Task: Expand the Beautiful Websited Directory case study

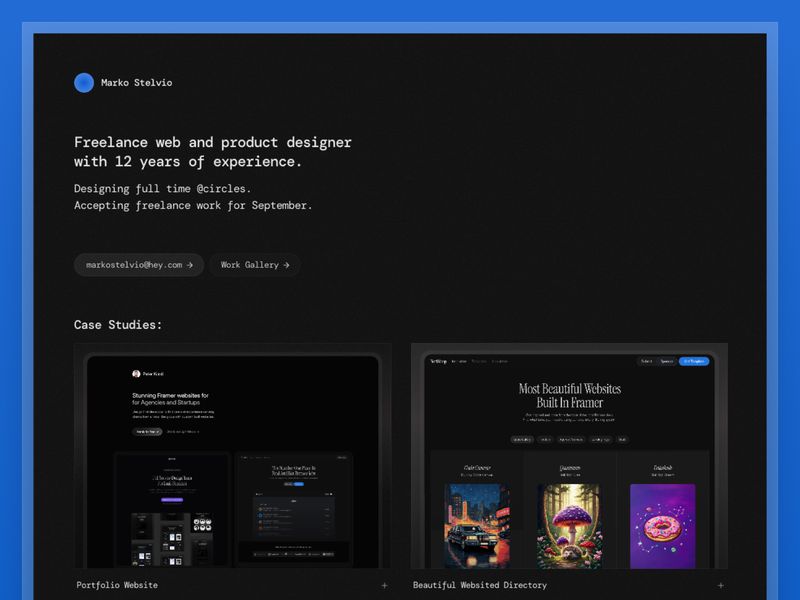Action: [x=720, y=585]
